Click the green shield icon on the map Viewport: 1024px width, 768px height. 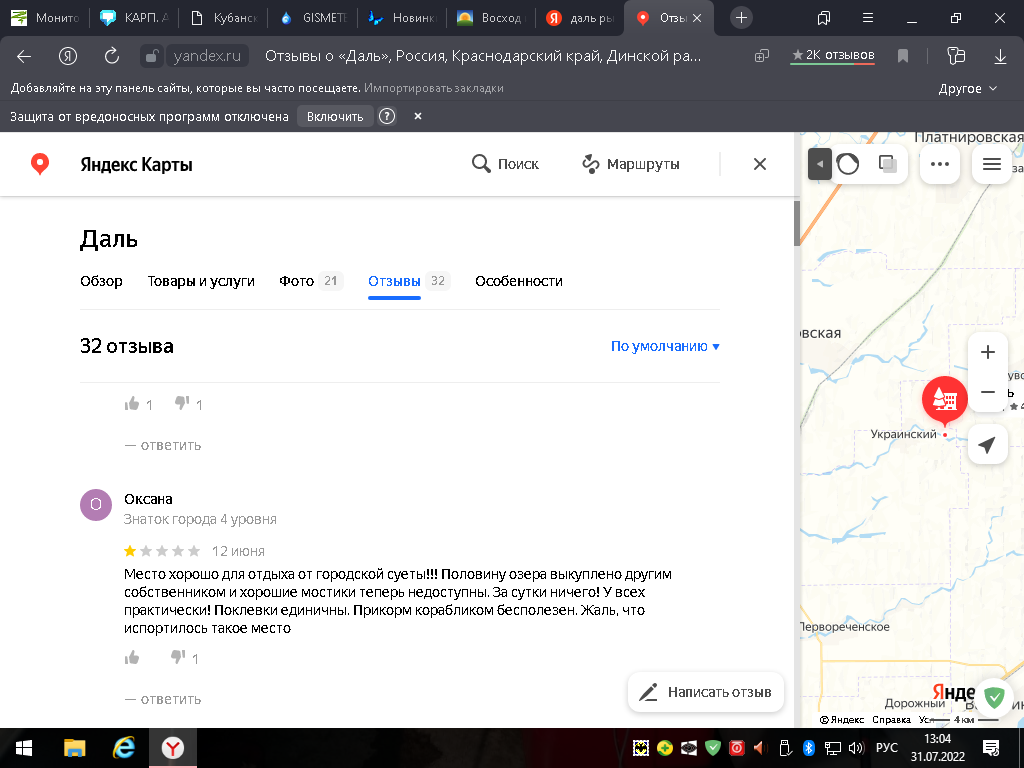995,698
